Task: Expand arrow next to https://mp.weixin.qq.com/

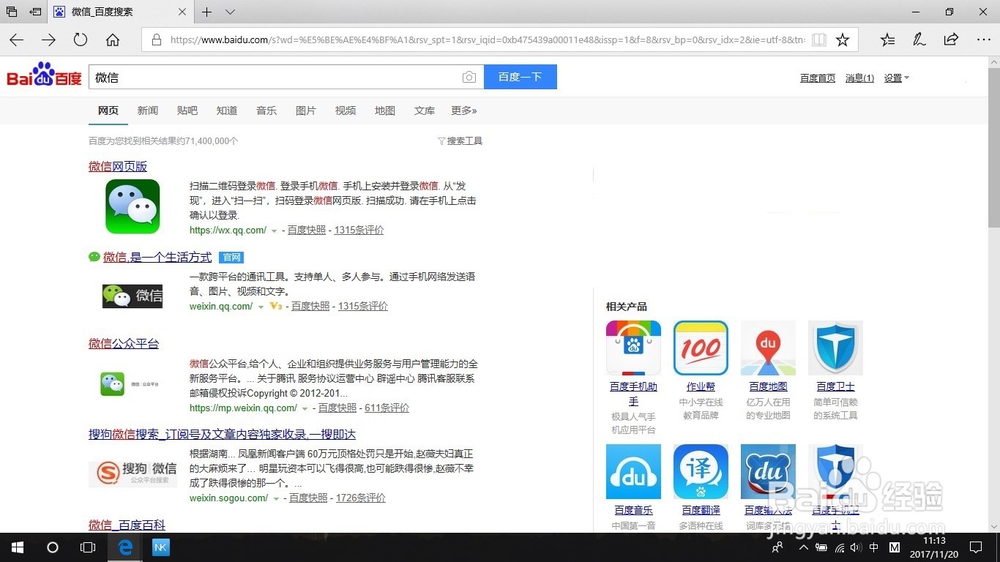Action: click(x=305, y=408)
